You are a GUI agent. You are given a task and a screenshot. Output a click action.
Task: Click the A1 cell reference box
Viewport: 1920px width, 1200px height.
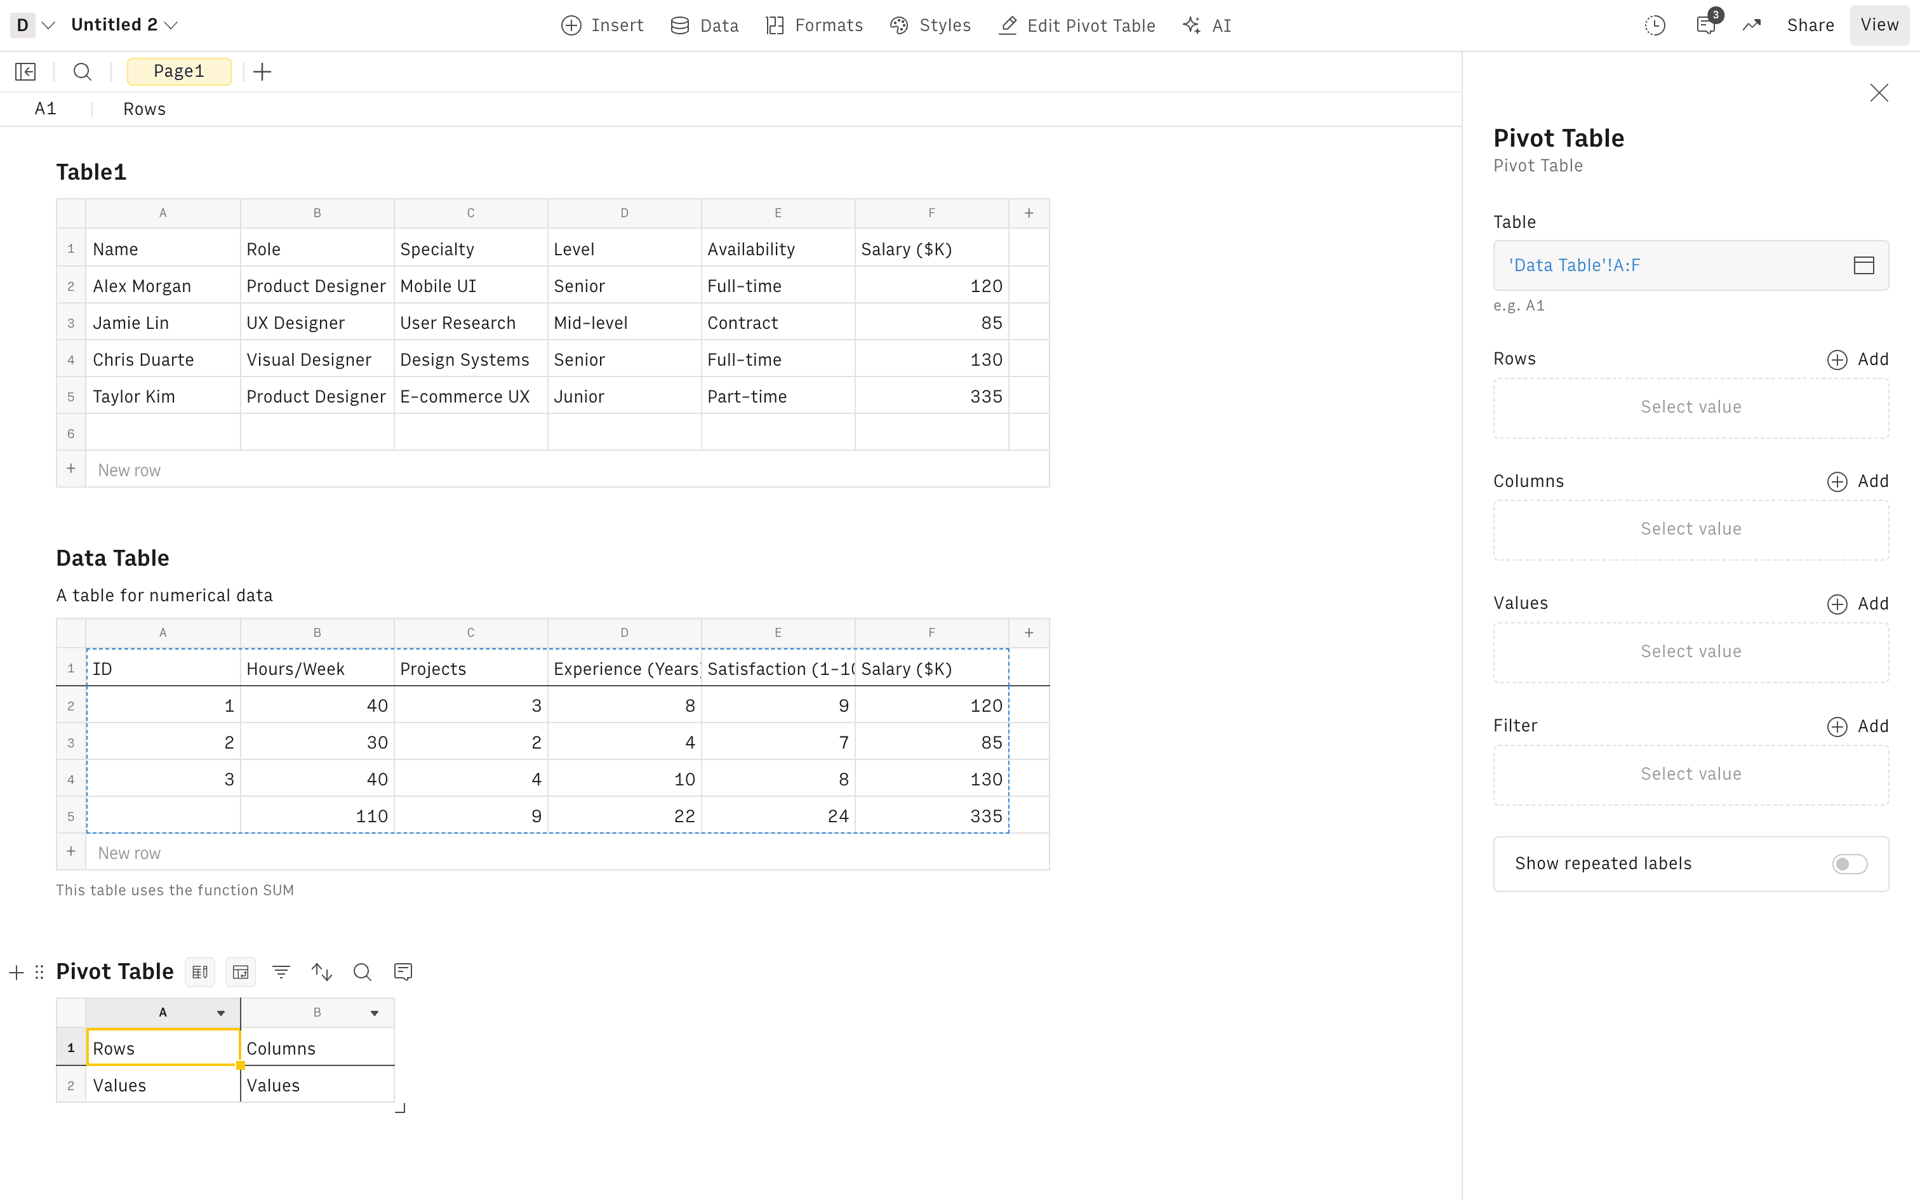point(46,109)
